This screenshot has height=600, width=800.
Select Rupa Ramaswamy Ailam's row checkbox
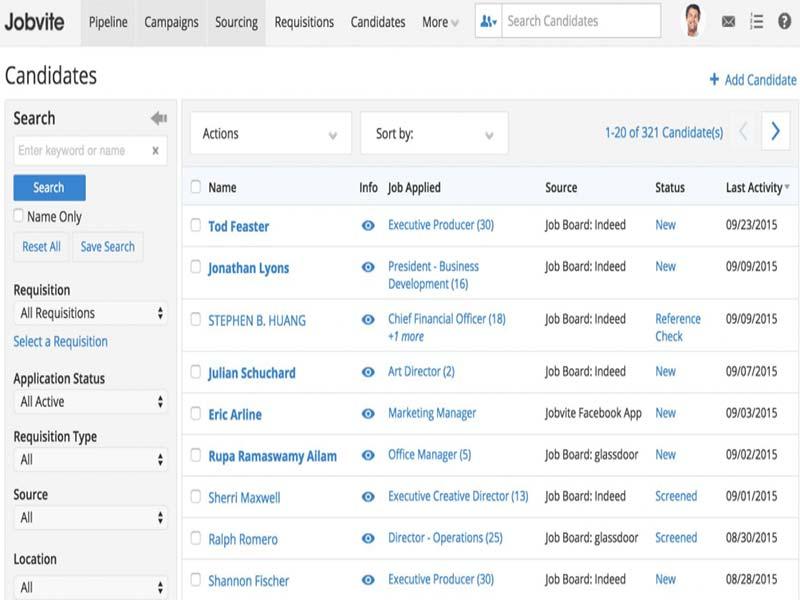(x=195, y=455)
